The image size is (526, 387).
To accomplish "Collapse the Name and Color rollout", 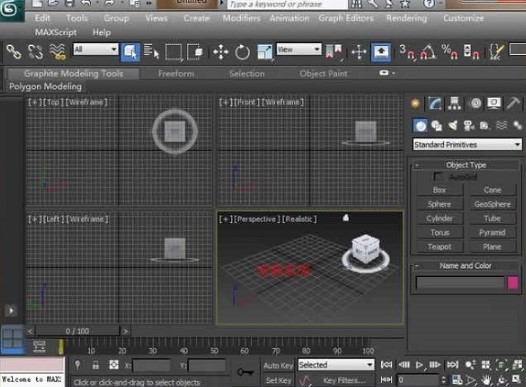I will 466,266.
